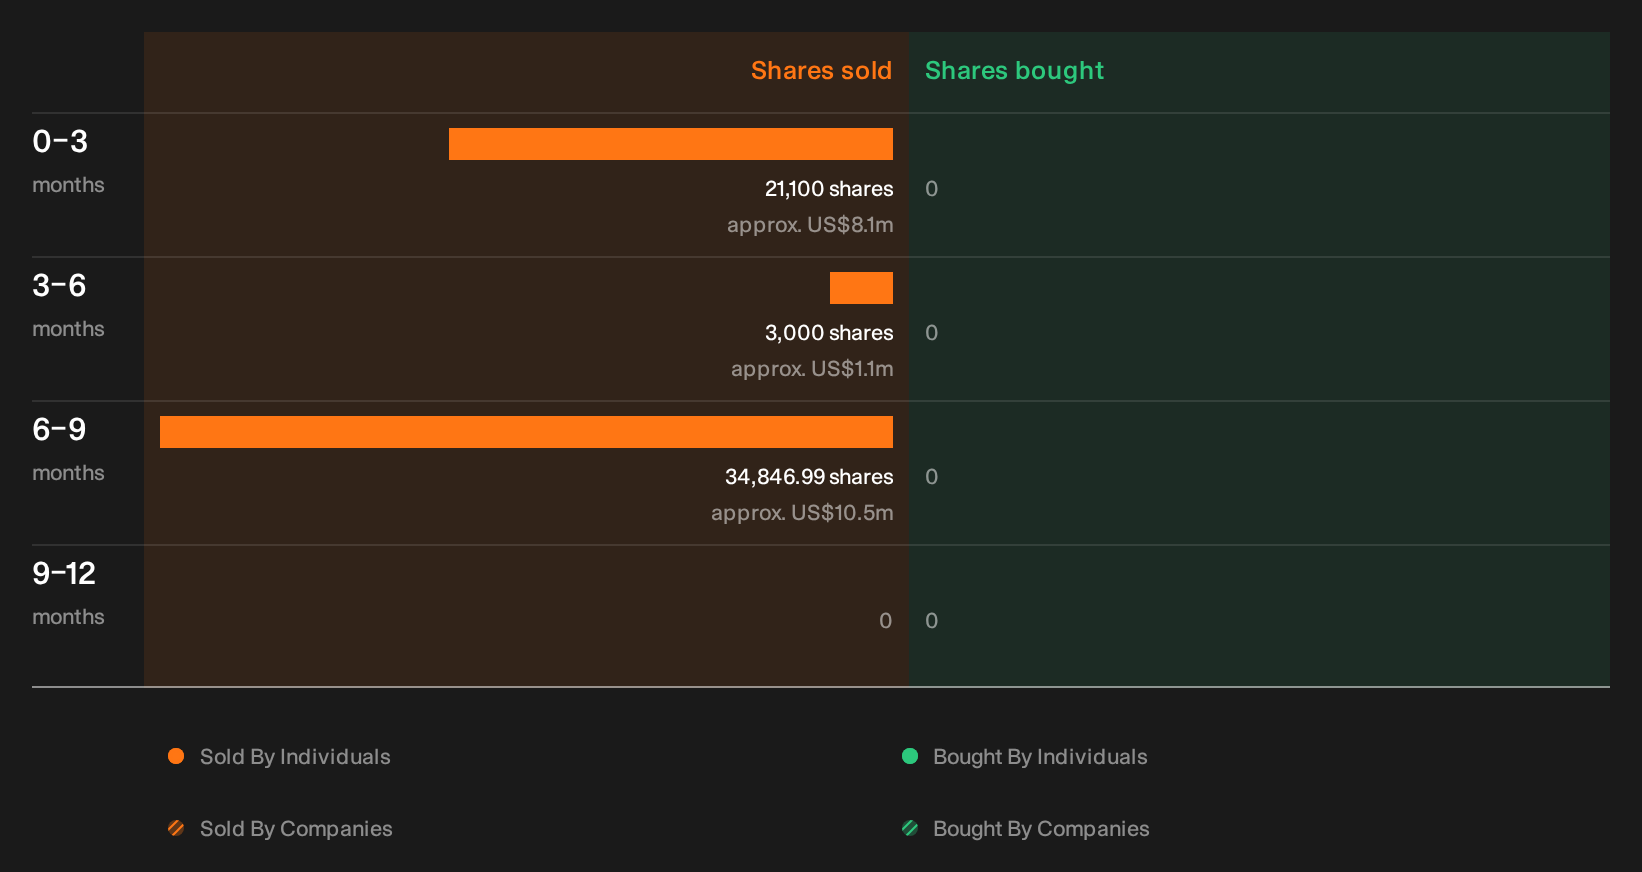
Task: Click the approx. US$10.5m value
Action: pyautogui.click(x=802, y=513)
